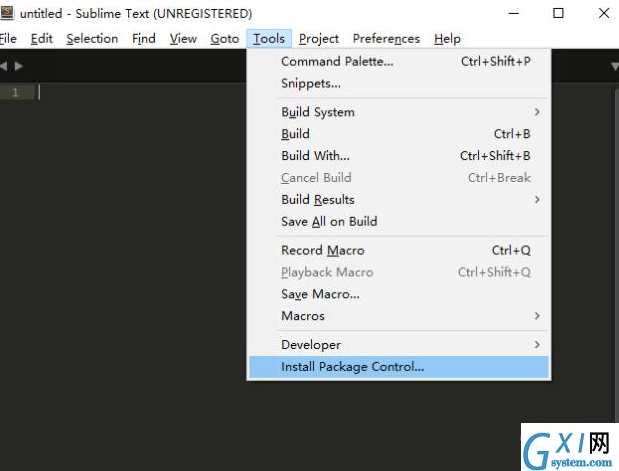Open the tab list dropdown arrow
This screenshot has width=619, height=471.
pos(615,66)
